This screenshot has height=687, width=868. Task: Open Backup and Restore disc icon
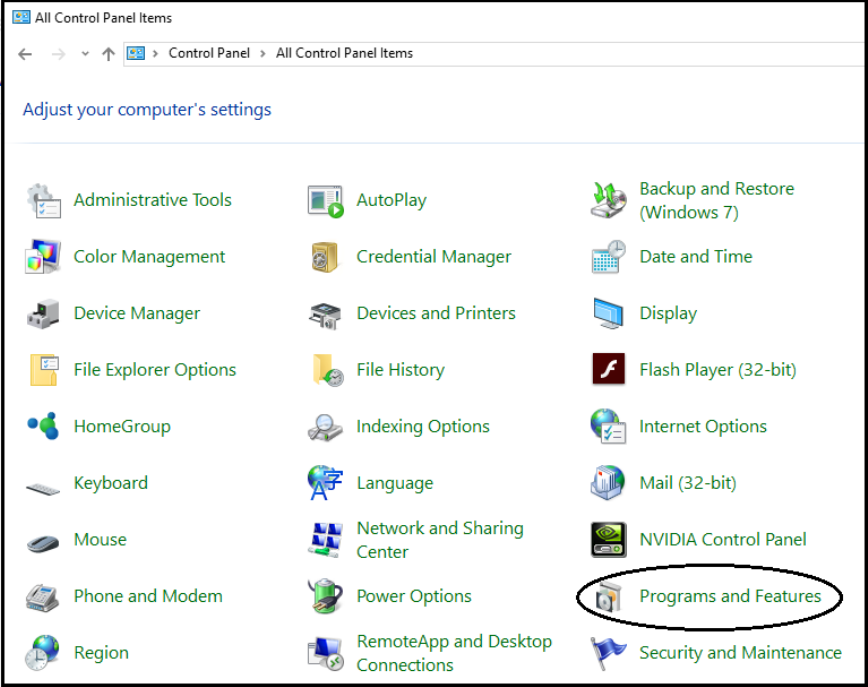[608, 200]
